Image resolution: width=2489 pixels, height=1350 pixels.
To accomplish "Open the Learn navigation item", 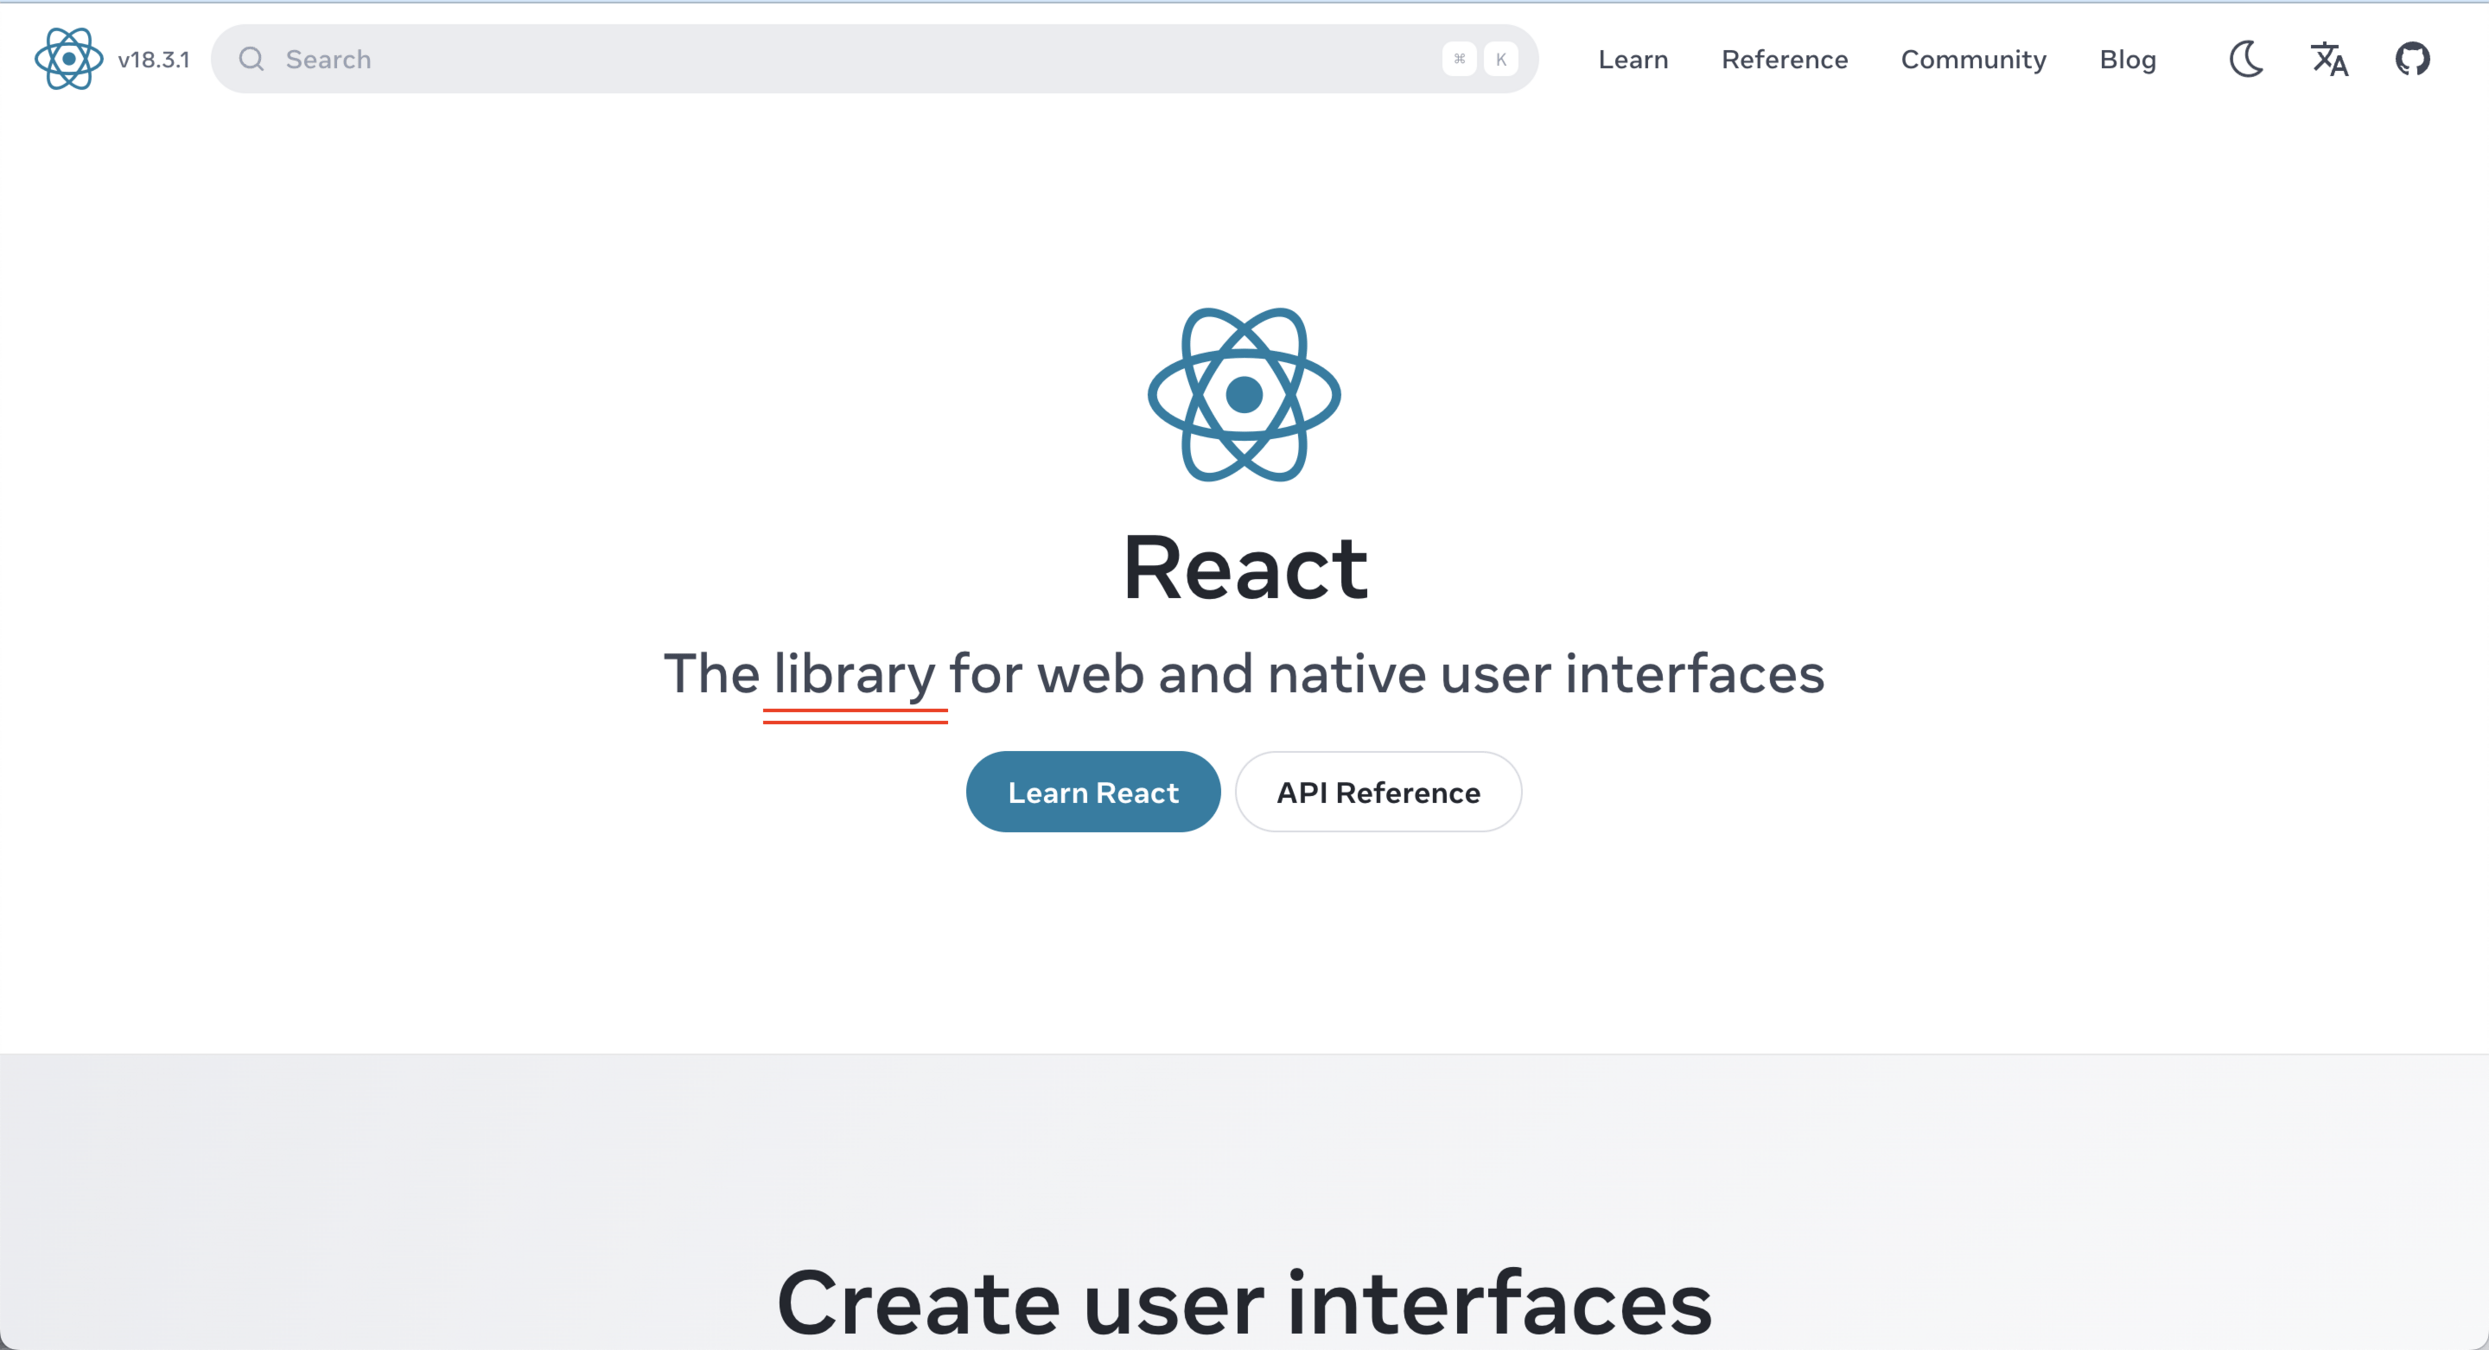I will [x=1632, y=59].
